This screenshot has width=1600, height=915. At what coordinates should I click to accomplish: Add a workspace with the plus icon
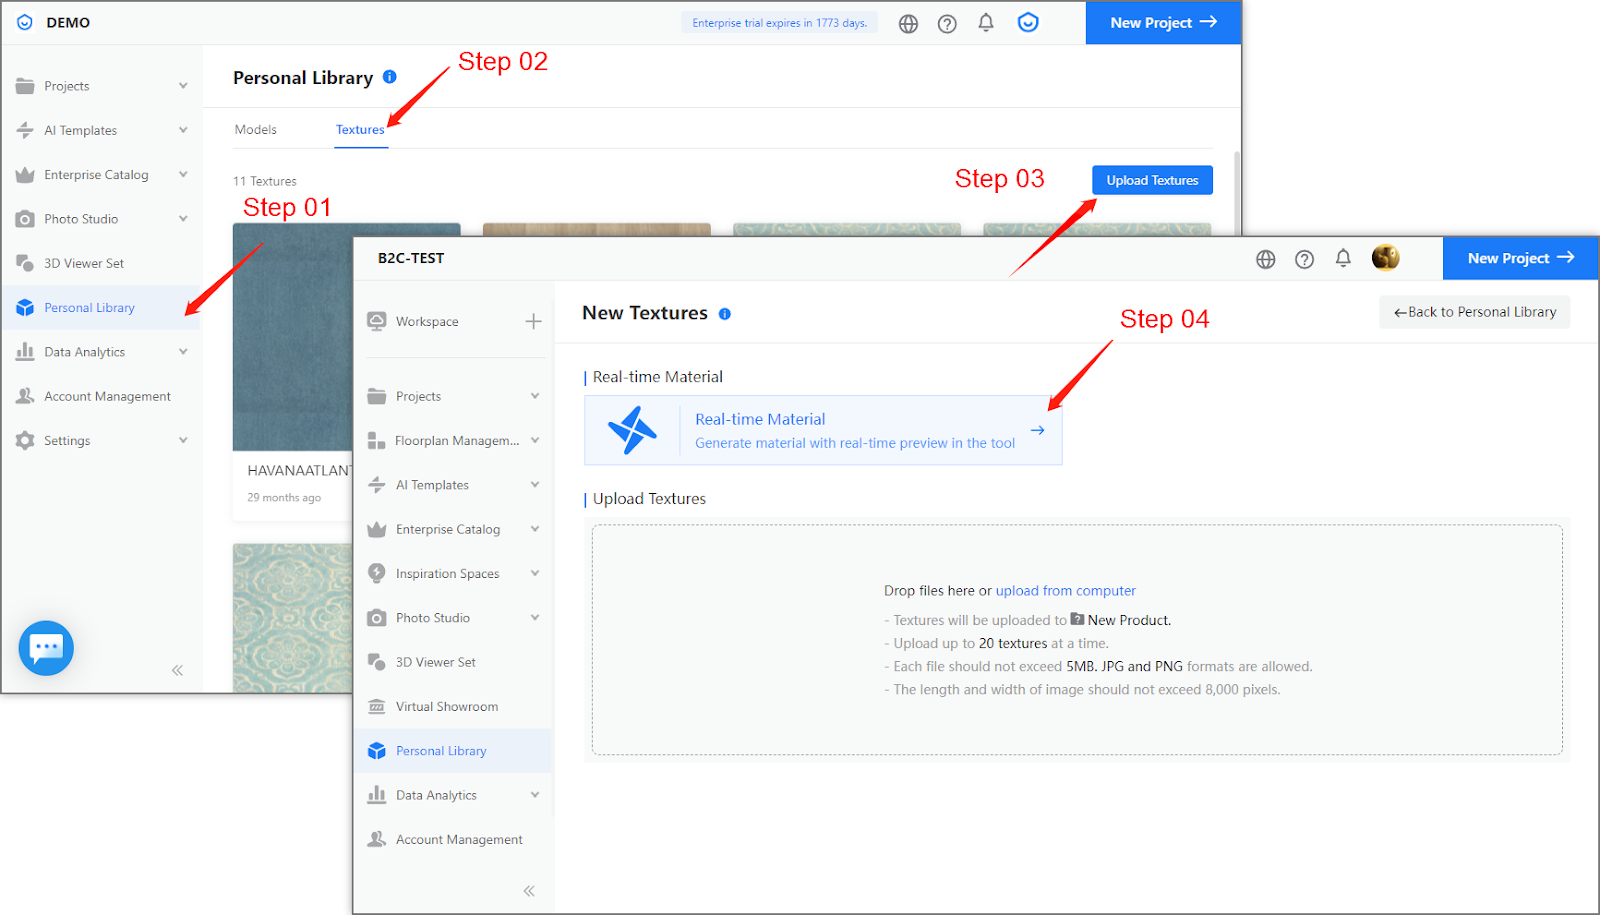(533, 321)
